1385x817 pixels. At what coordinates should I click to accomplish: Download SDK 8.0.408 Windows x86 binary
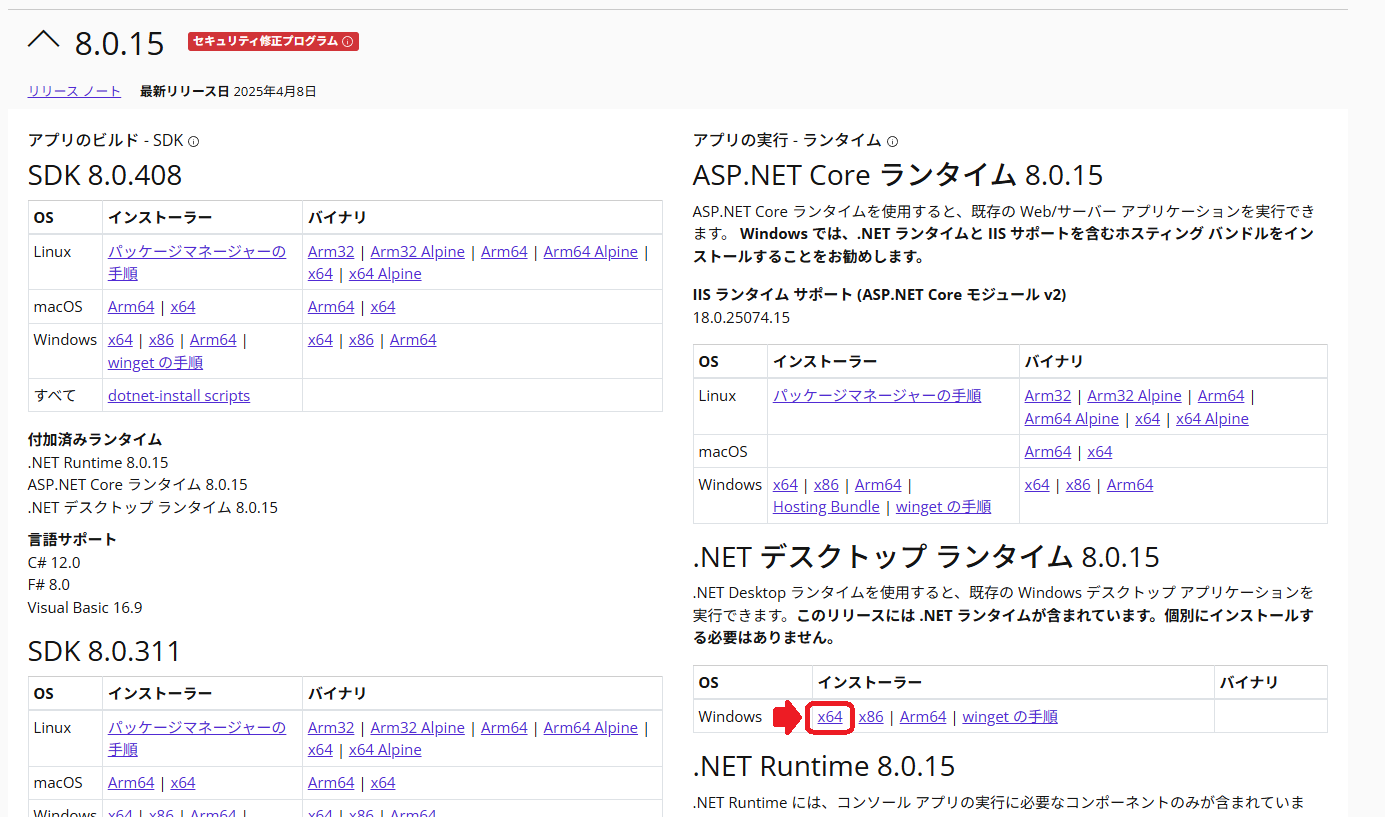coord(361,340)
